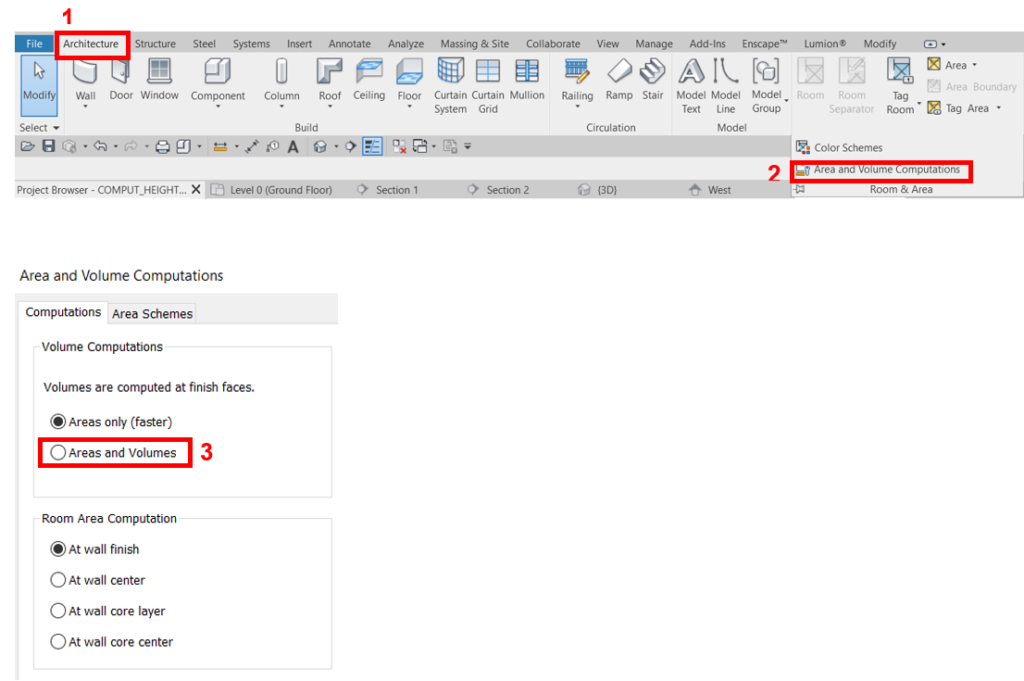This screenshot has height=681, width=1024.
Task: Pin the Room & Area panel
Action: (x=801, y=189)
